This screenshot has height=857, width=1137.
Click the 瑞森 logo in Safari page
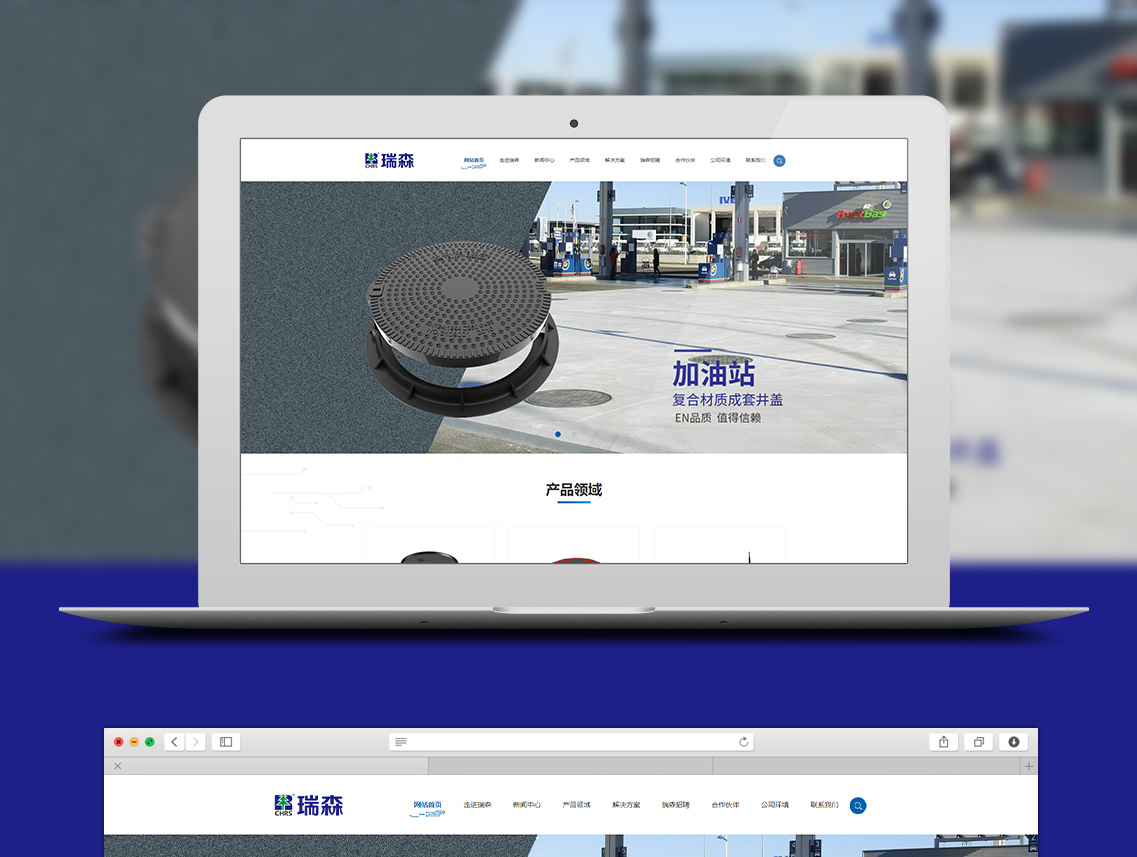coord(309,805)
